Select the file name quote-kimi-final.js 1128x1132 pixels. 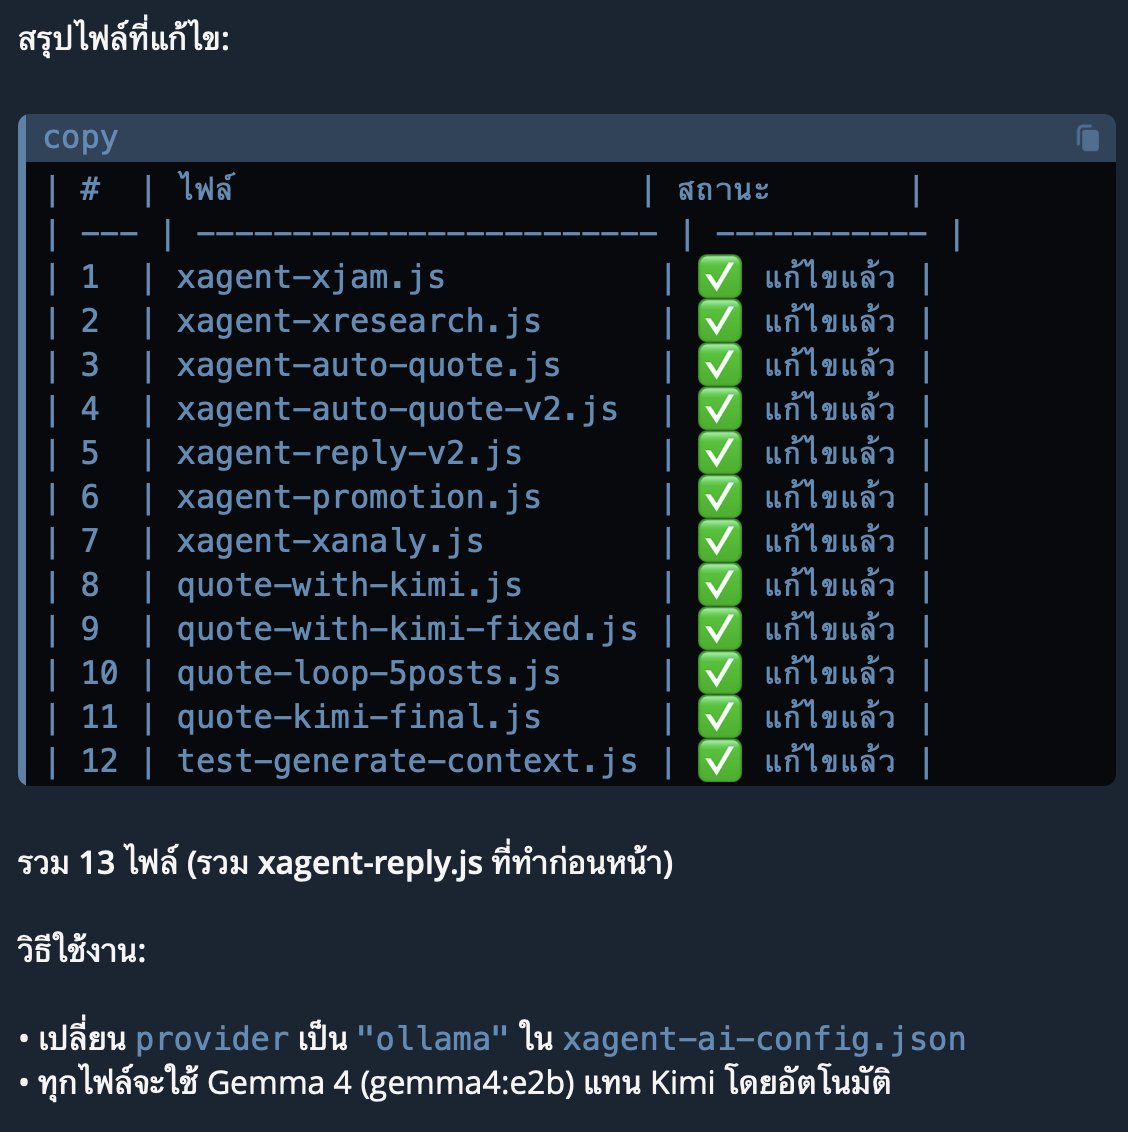pos(359,718)
